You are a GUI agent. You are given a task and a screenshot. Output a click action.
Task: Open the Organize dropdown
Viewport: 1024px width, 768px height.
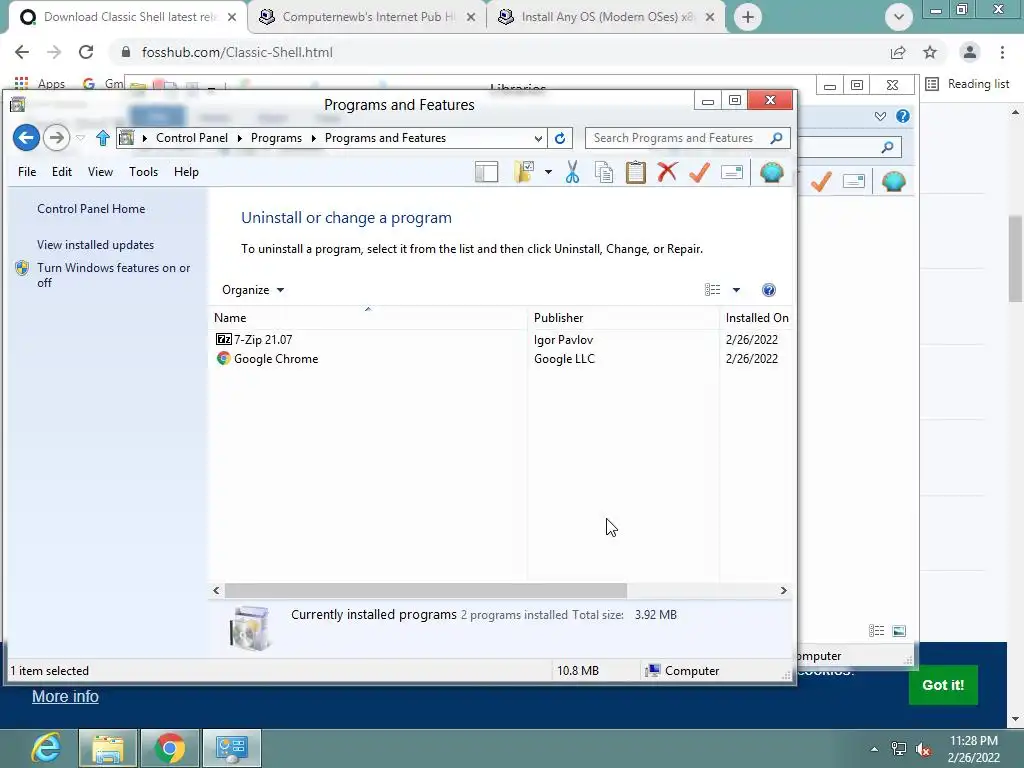pyautogui.click(x=253, y=290)
